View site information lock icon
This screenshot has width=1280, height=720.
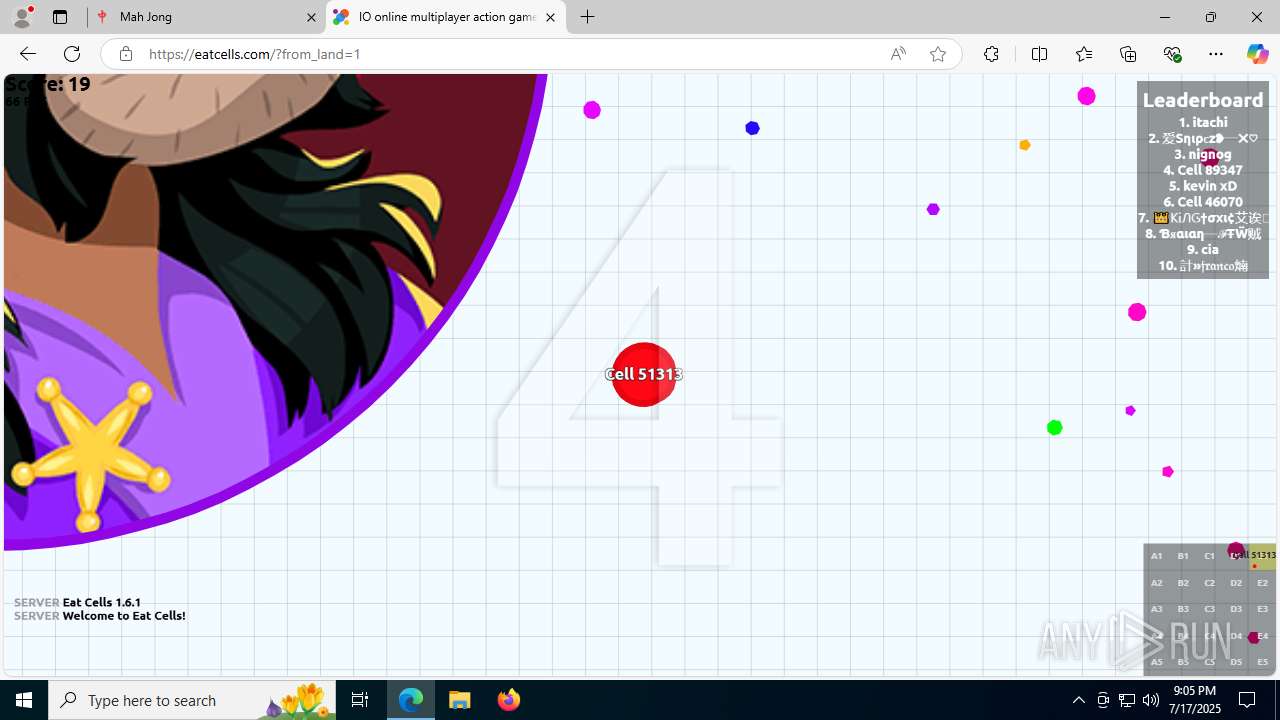125,54
